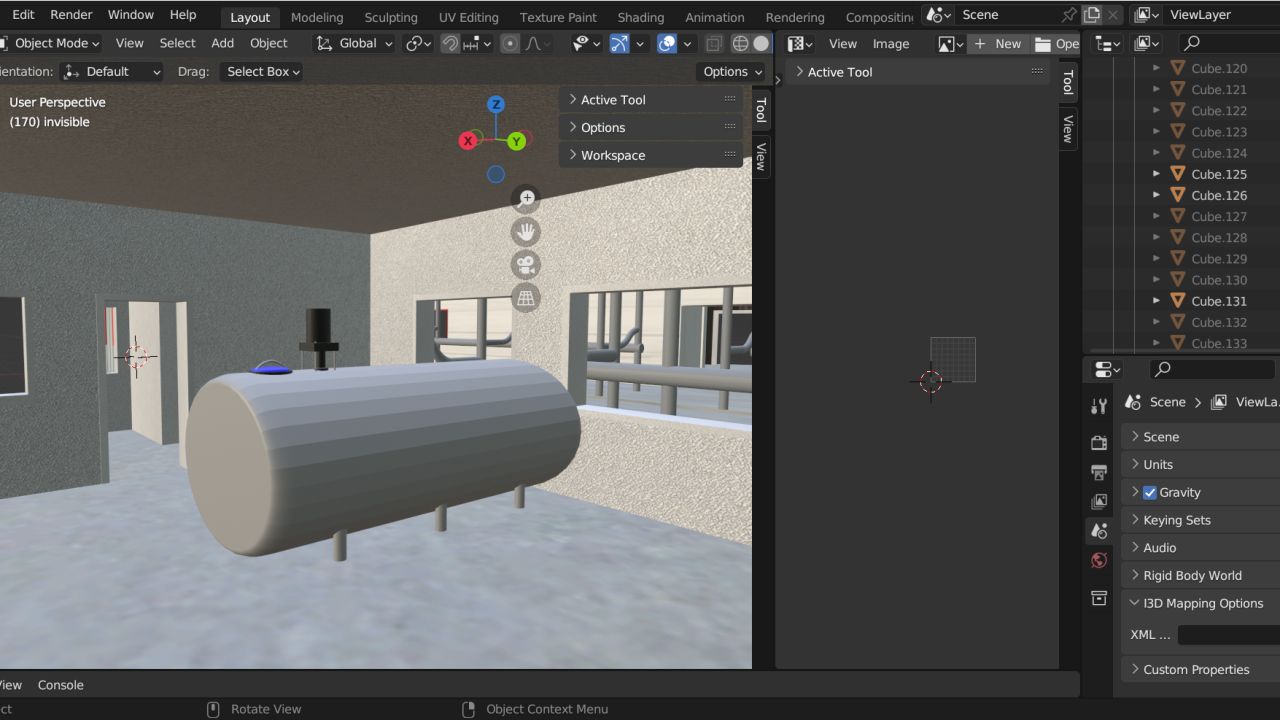Click the new scene icon in topbar
1280x720 pixels.
(1092, 15)
